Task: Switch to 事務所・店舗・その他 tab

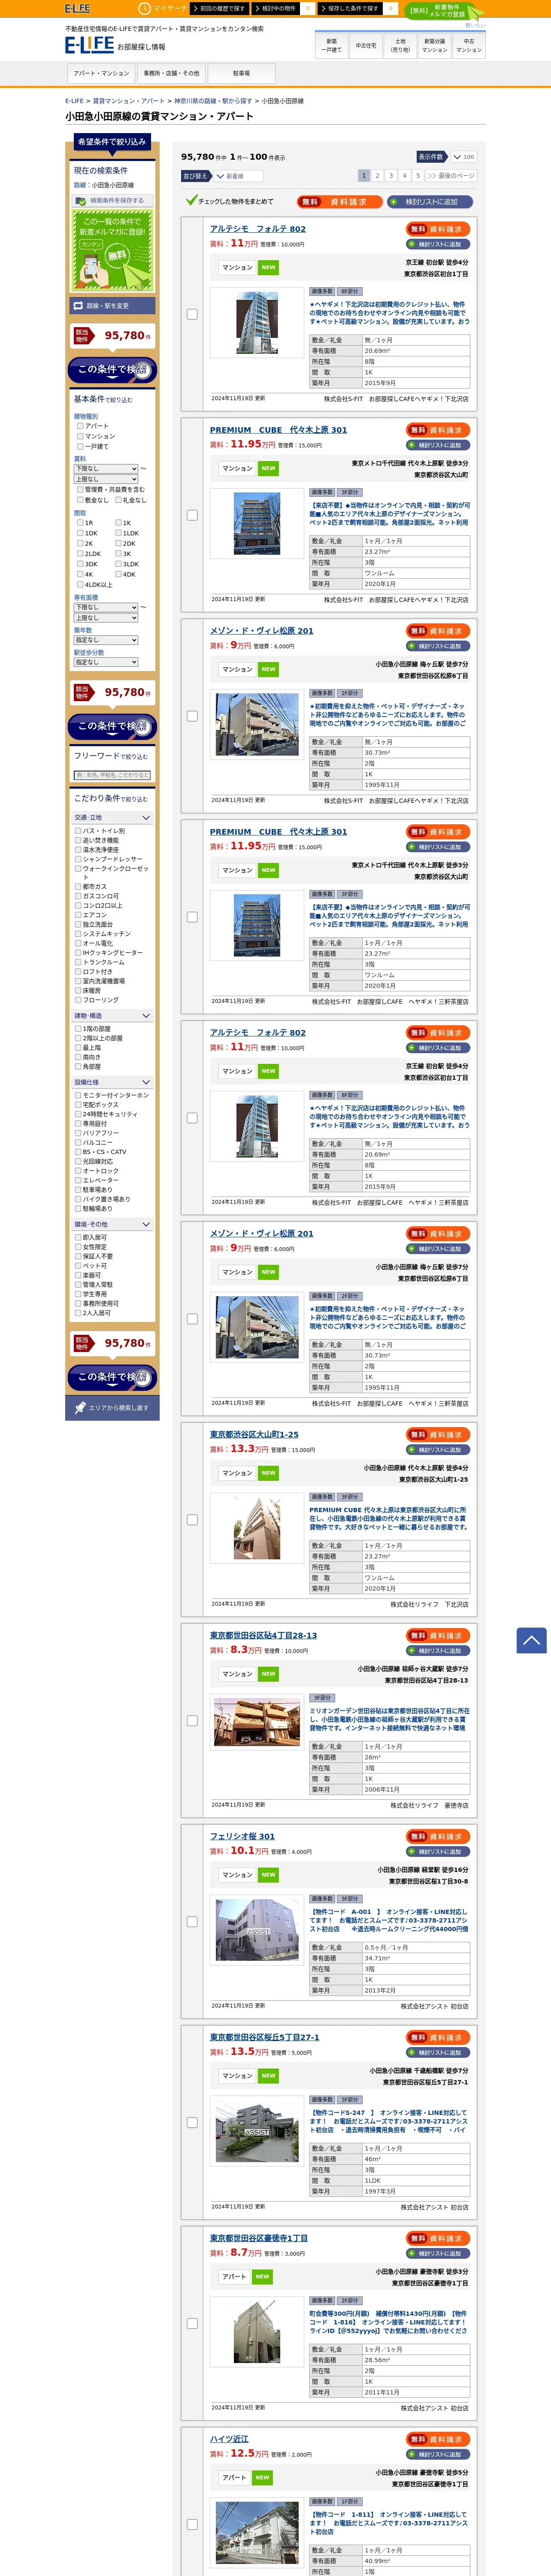Action: tap(171, 74)
